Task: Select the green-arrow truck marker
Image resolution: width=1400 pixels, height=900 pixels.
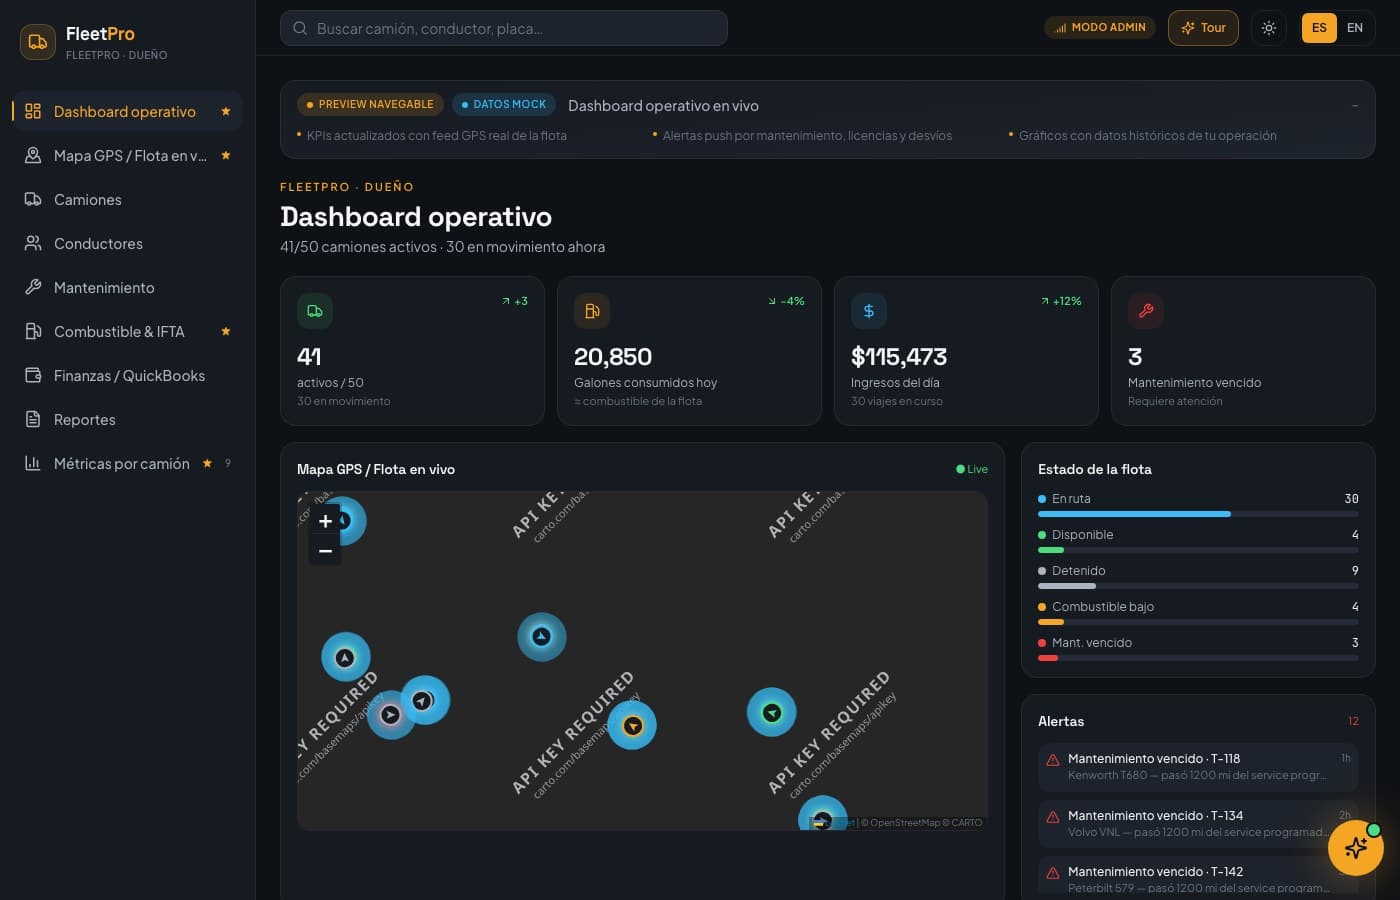Action: pos(772,713)
